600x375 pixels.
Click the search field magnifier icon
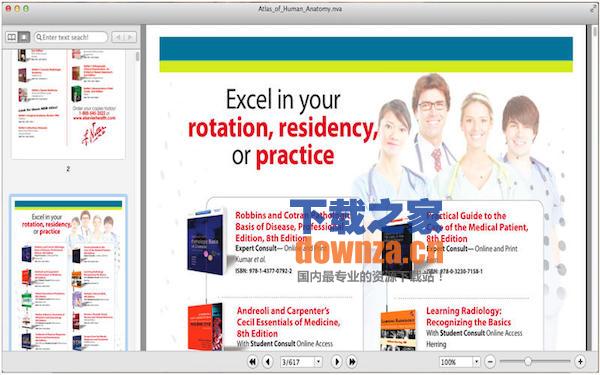(39, 37)
